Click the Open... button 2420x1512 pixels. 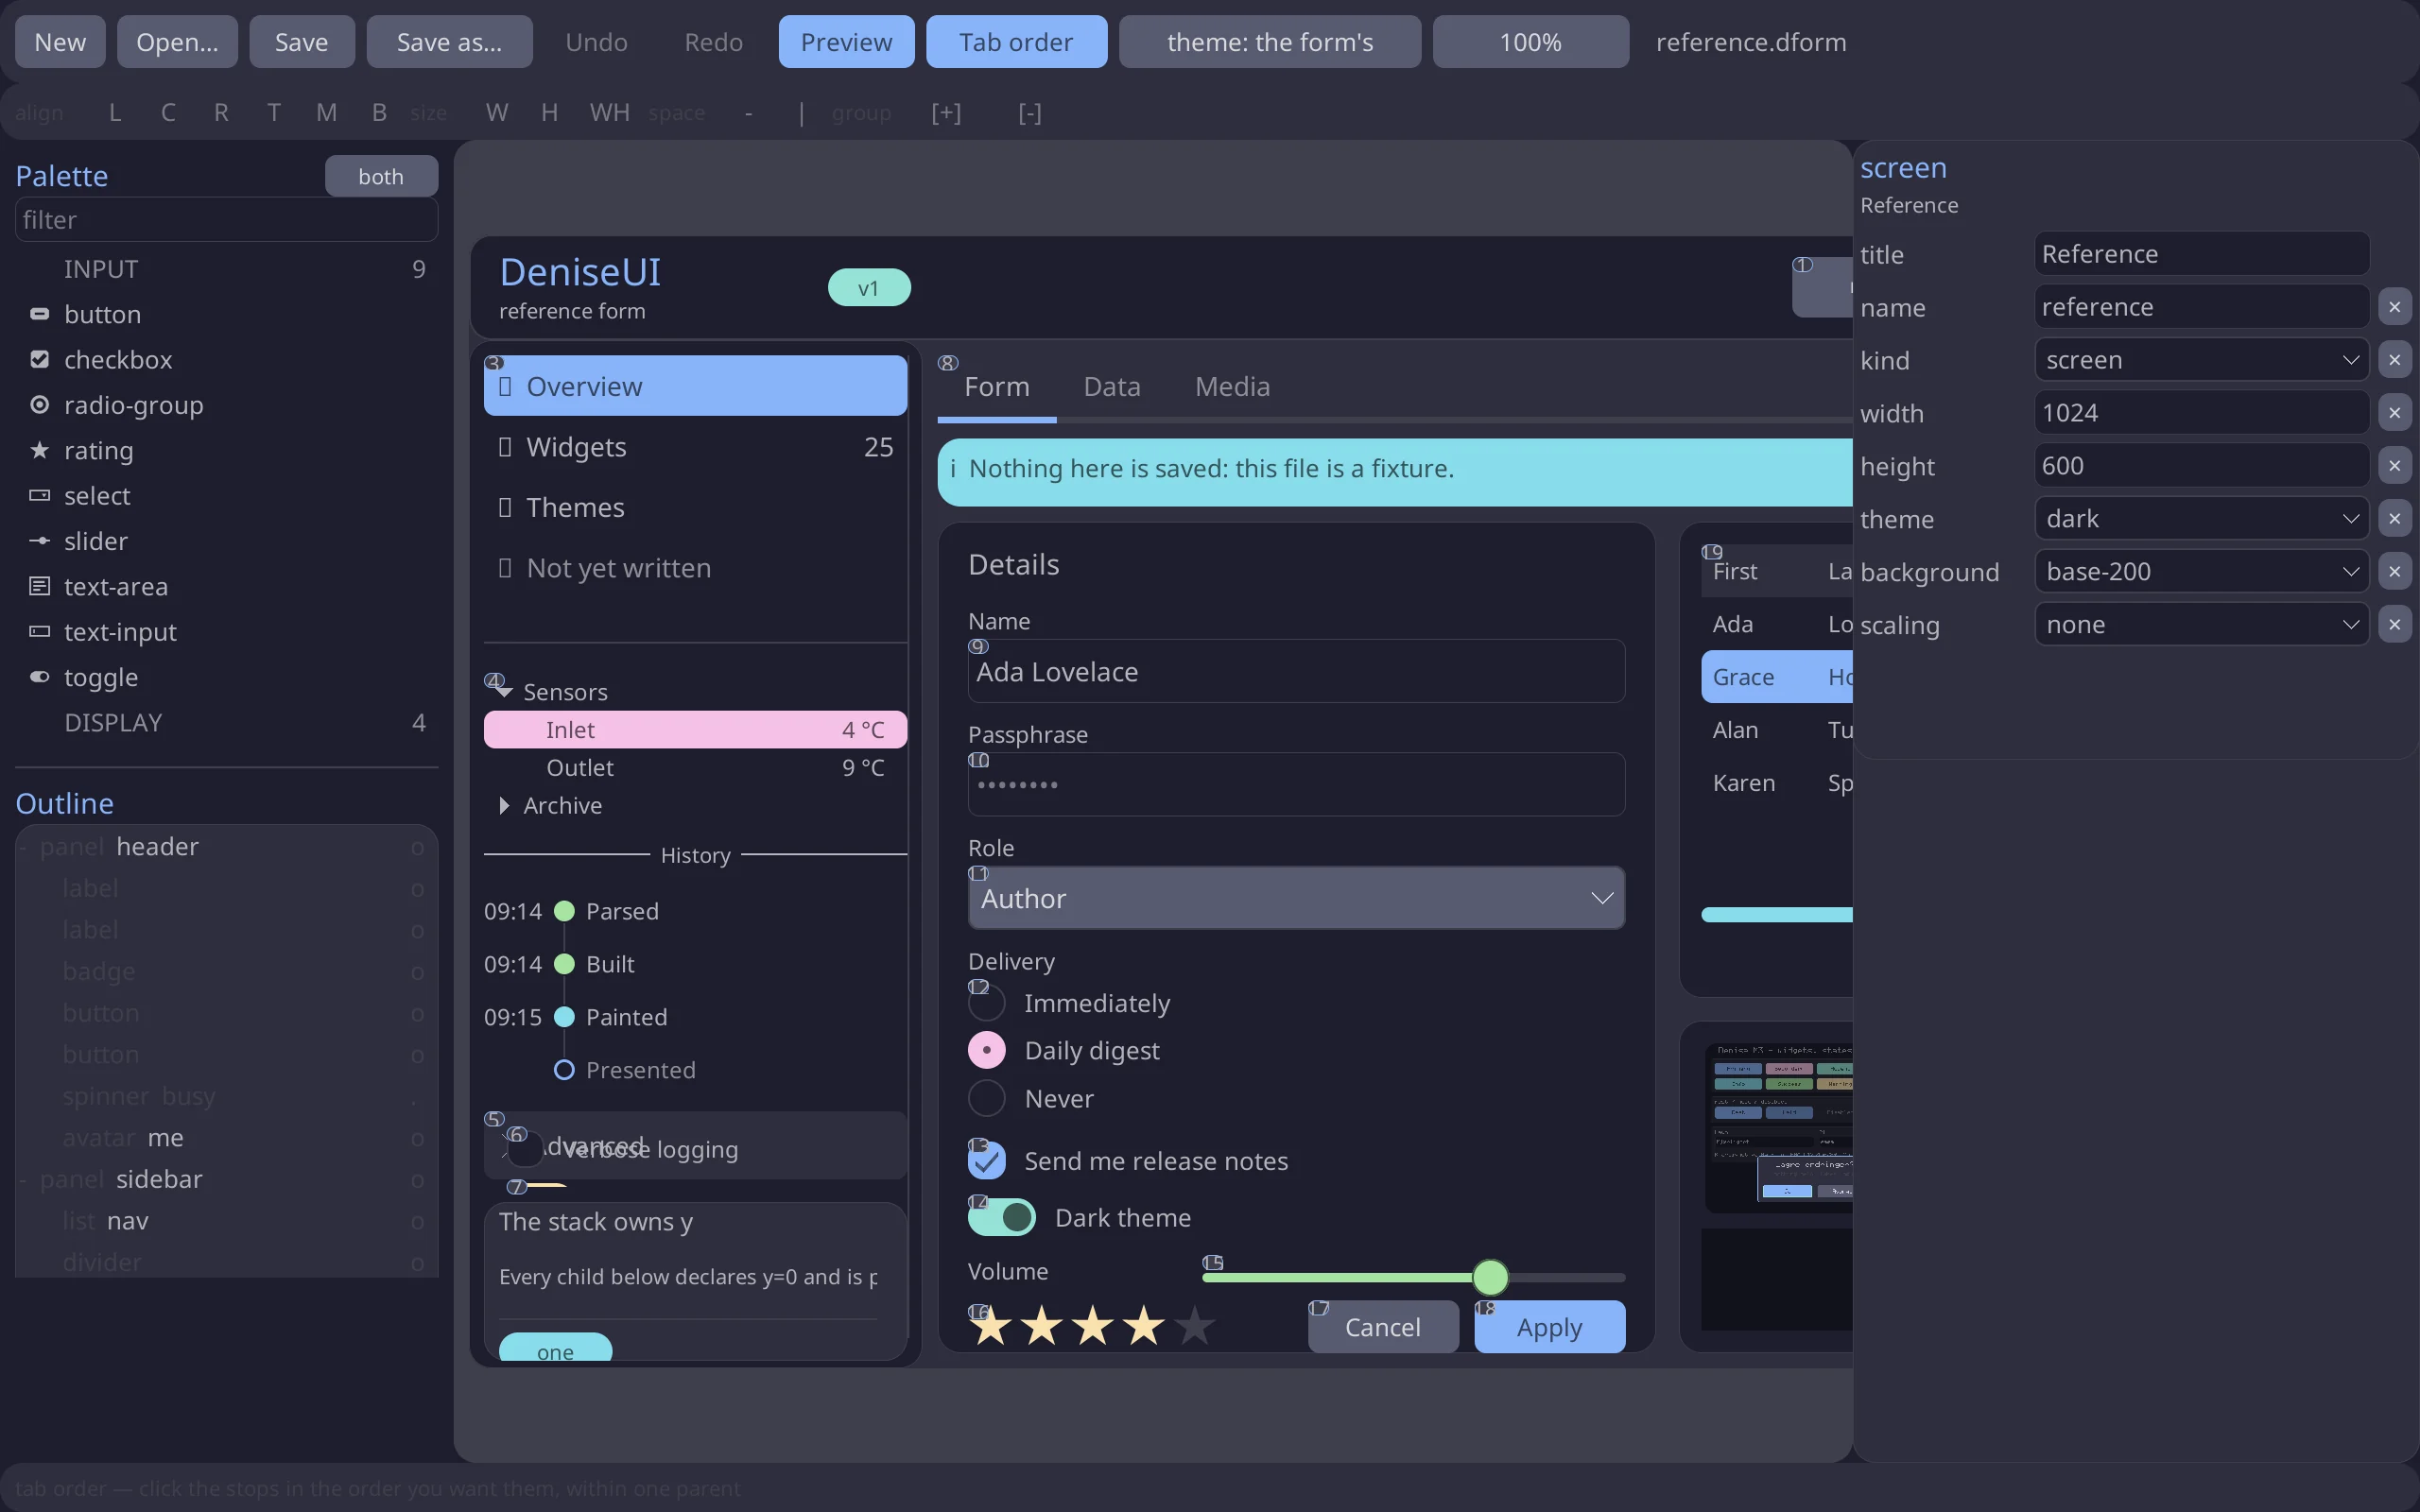click(x=177, y=42)
